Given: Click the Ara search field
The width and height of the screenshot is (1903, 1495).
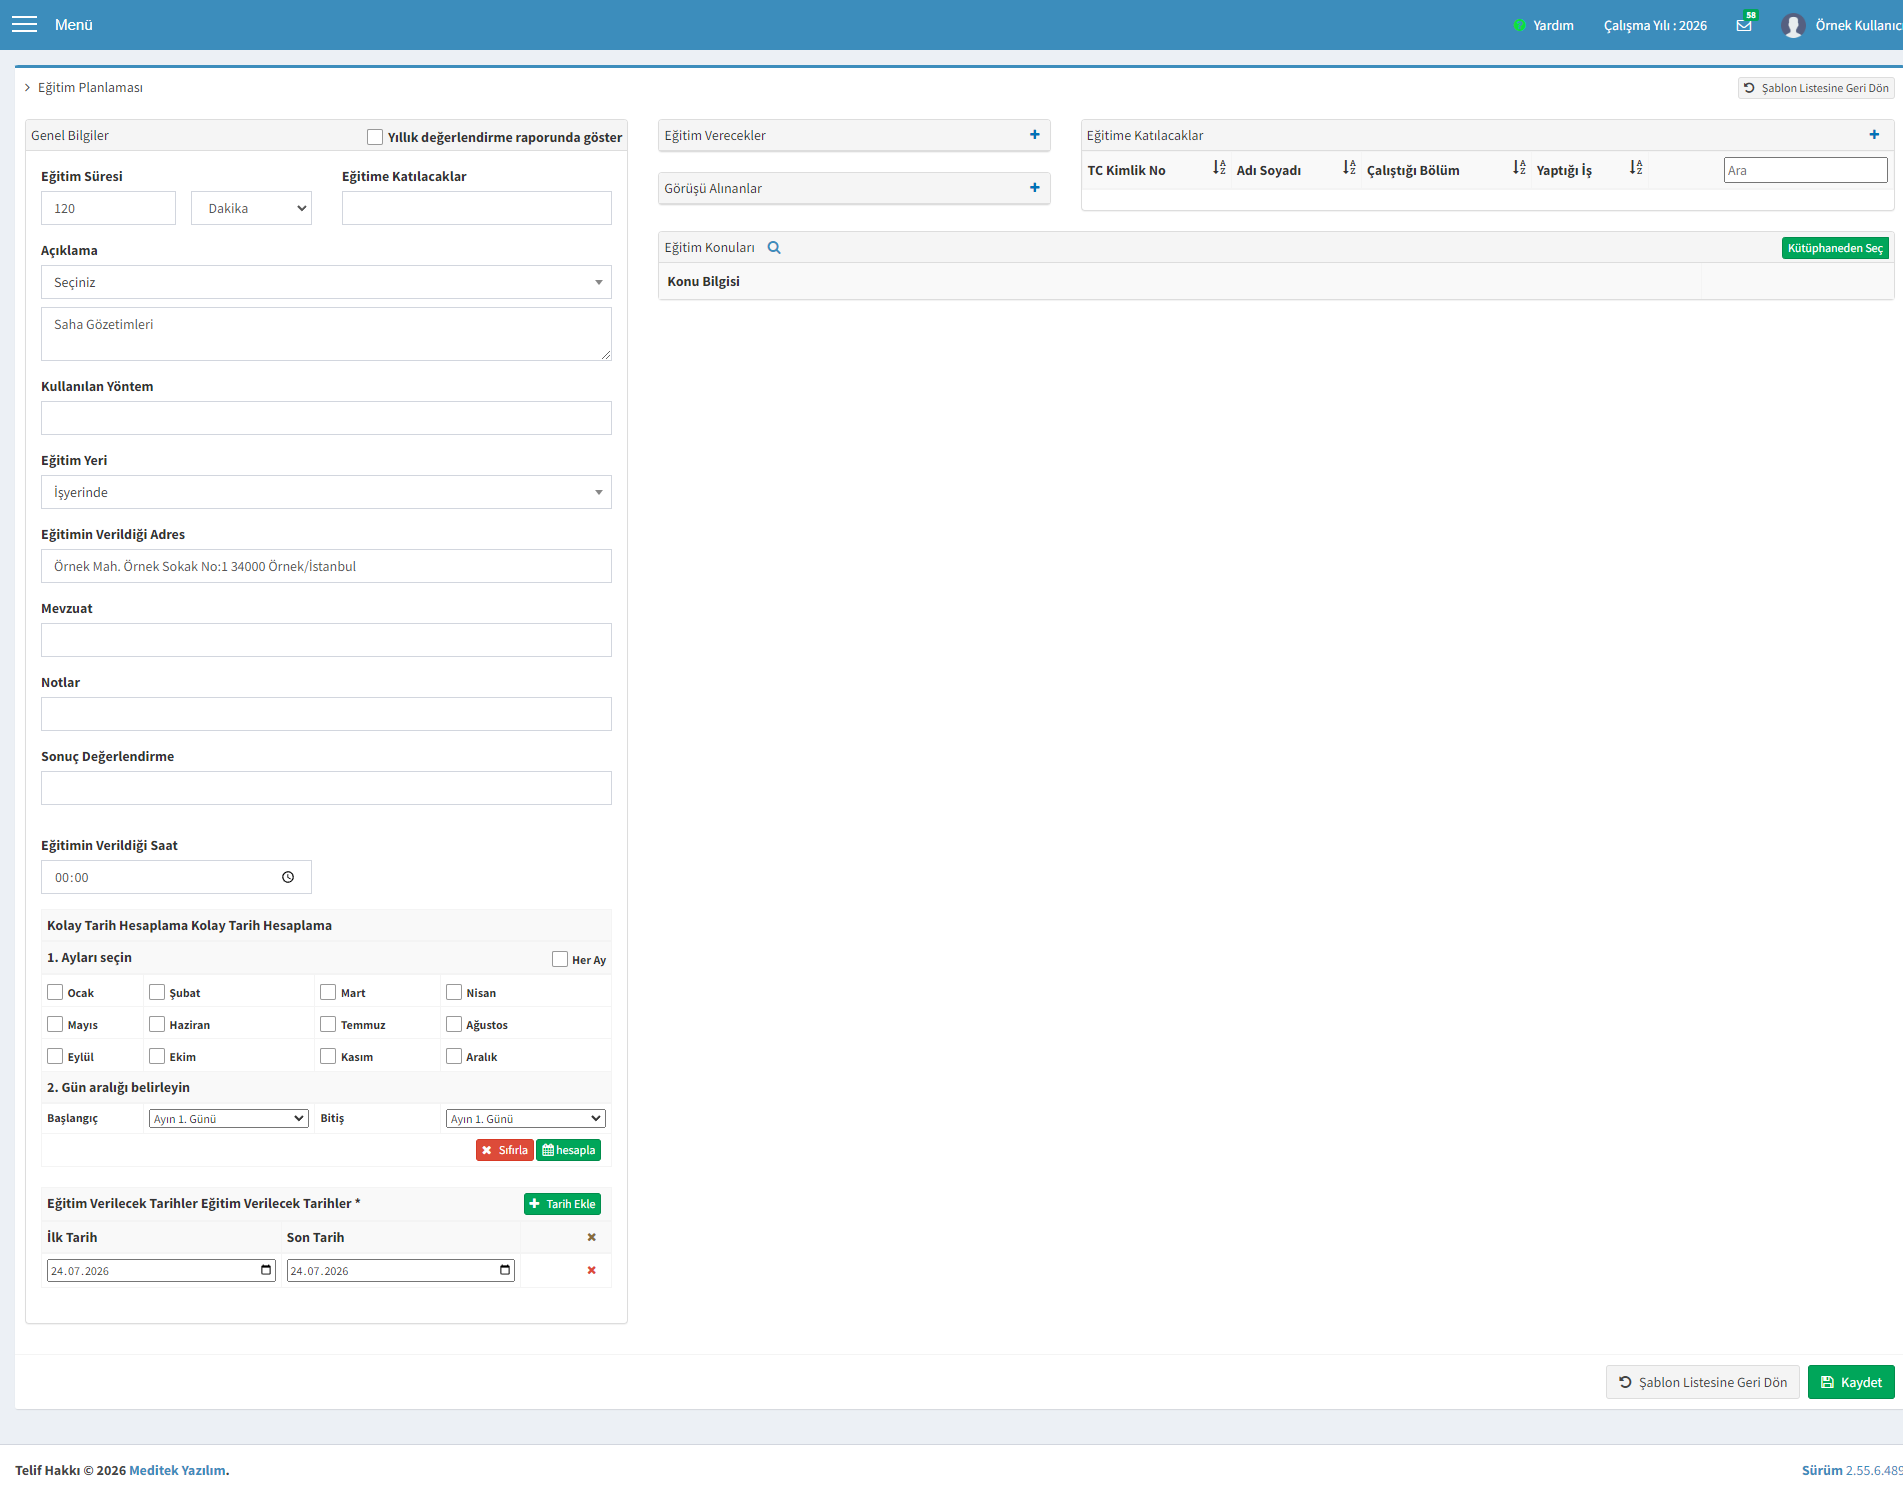Looking at the screenshot, I should pyautogui.click(x=1805, y=170).
